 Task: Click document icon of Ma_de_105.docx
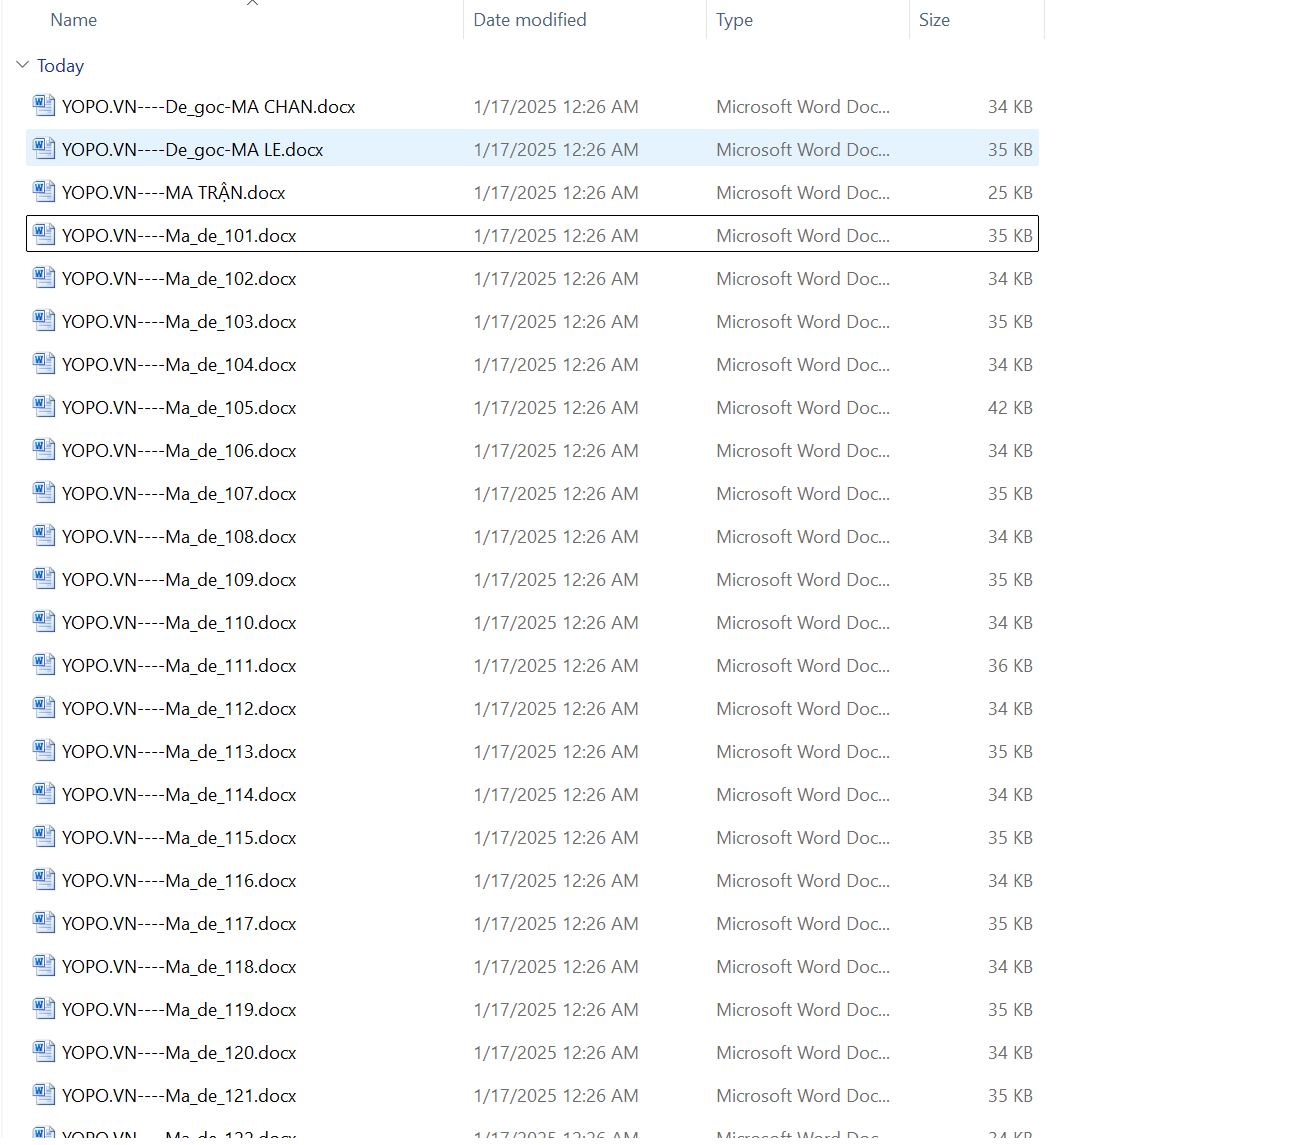click(x=43, y=406)
